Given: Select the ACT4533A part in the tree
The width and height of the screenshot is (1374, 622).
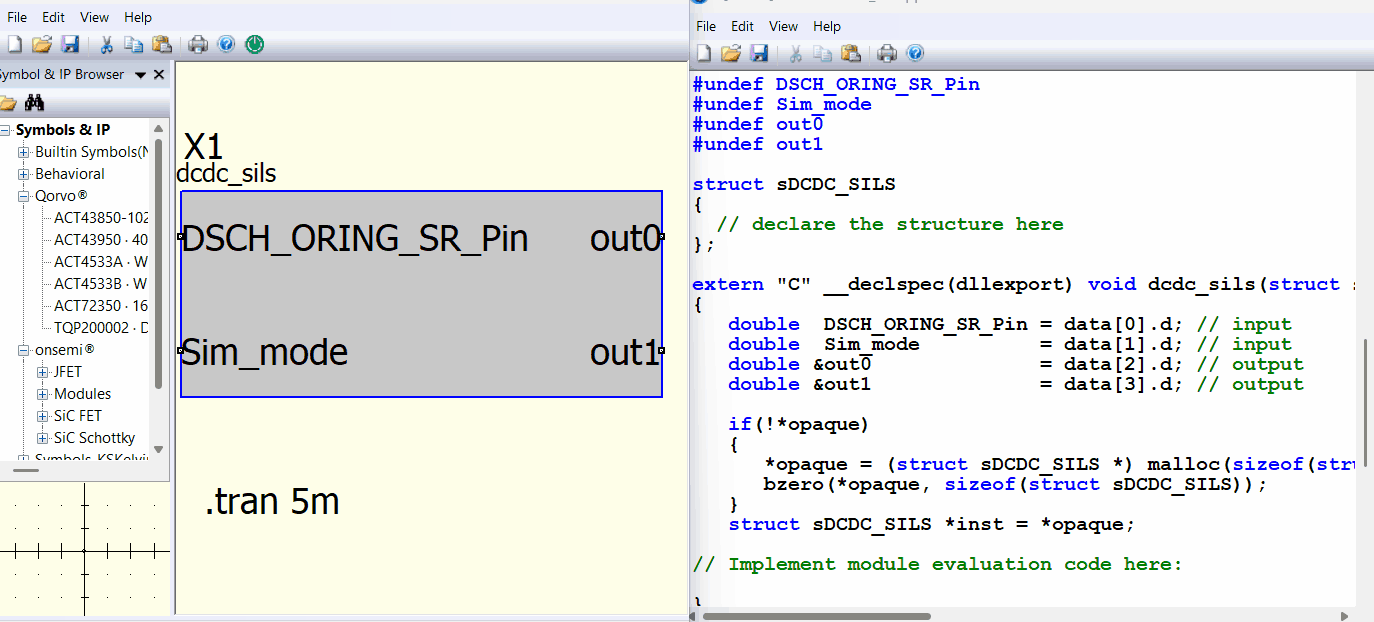Looking at the screenshot, I should click(100, 262).
